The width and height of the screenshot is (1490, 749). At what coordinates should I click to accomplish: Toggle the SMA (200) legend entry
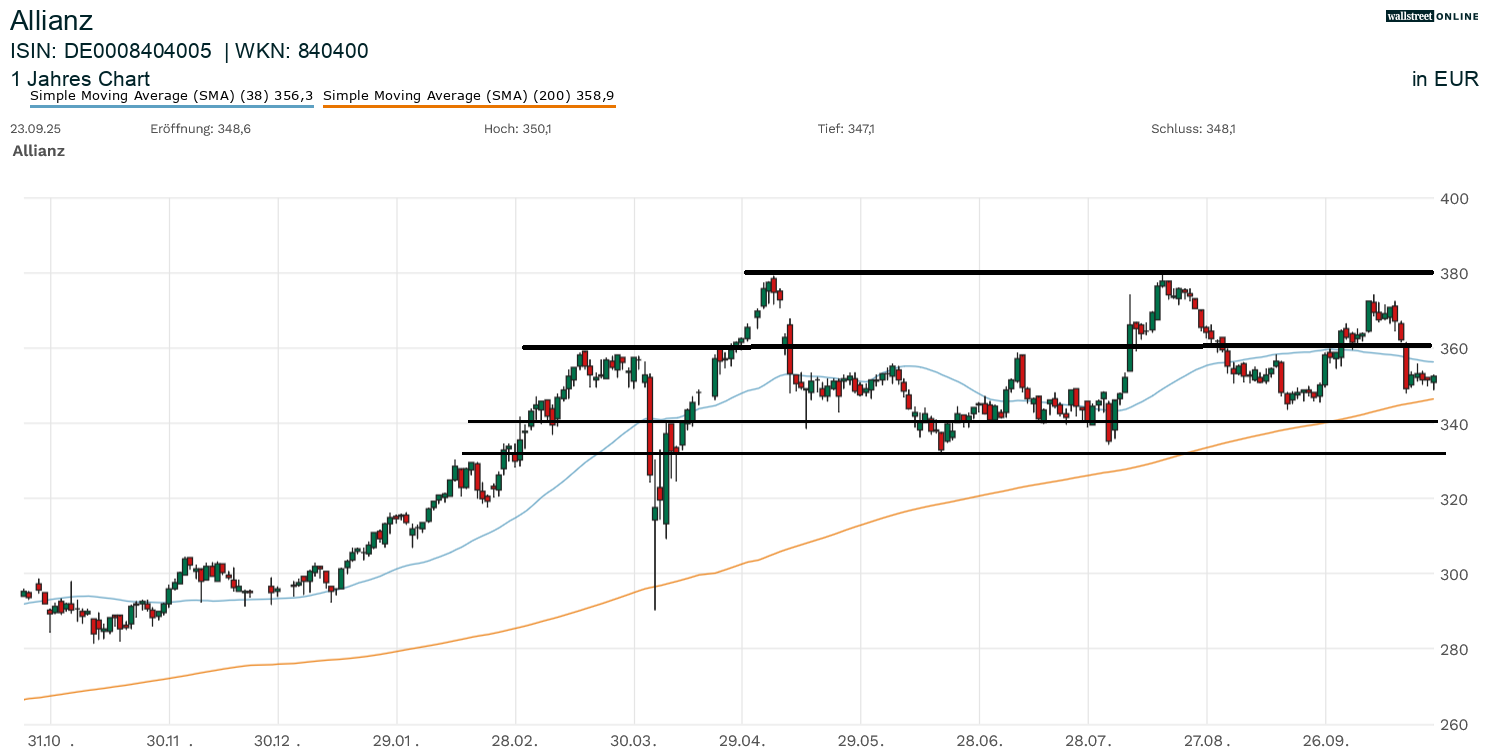pos(468,96)
